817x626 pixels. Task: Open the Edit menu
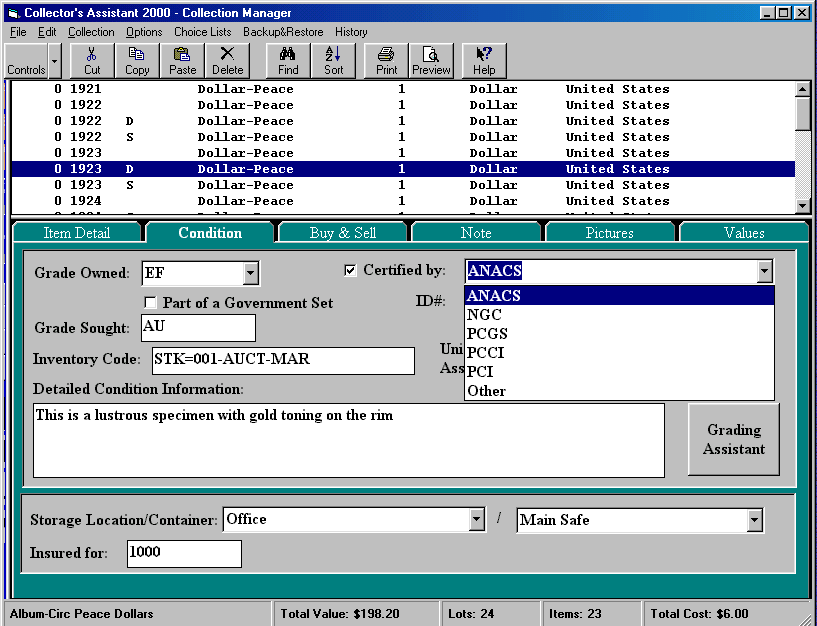47,32
